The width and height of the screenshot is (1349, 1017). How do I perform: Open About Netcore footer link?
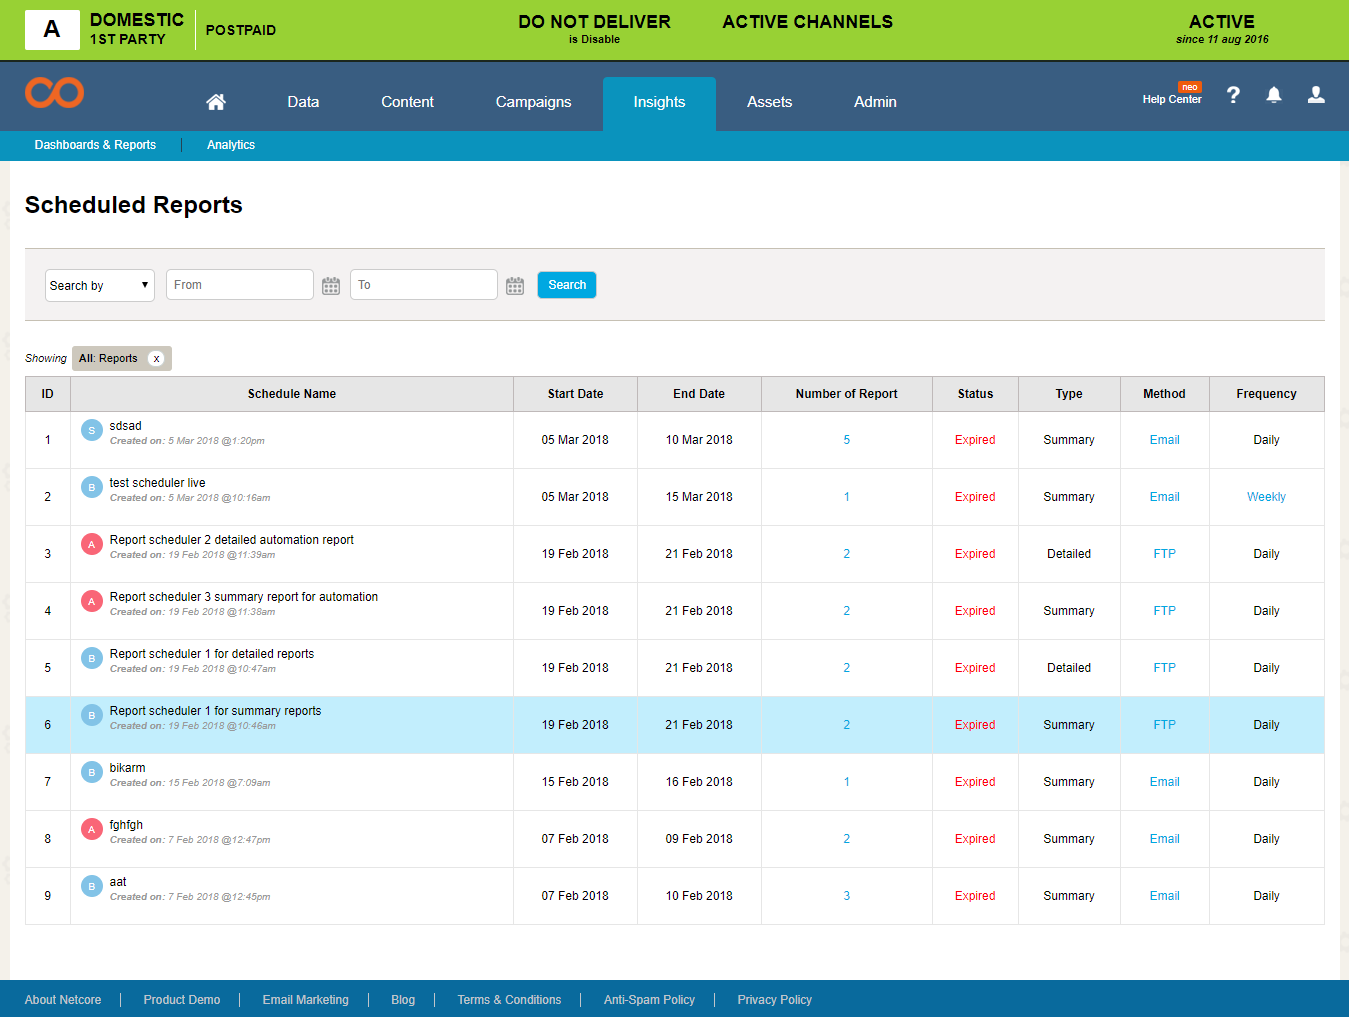pos(63,1000)
